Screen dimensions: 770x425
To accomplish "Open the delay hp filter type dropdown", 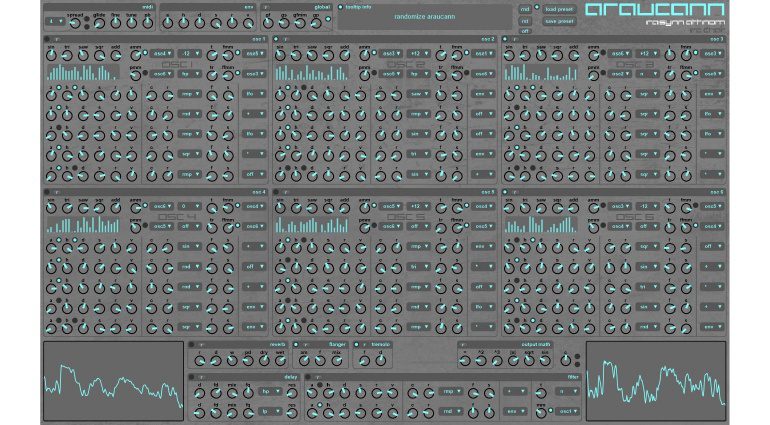I will [267, 392].
